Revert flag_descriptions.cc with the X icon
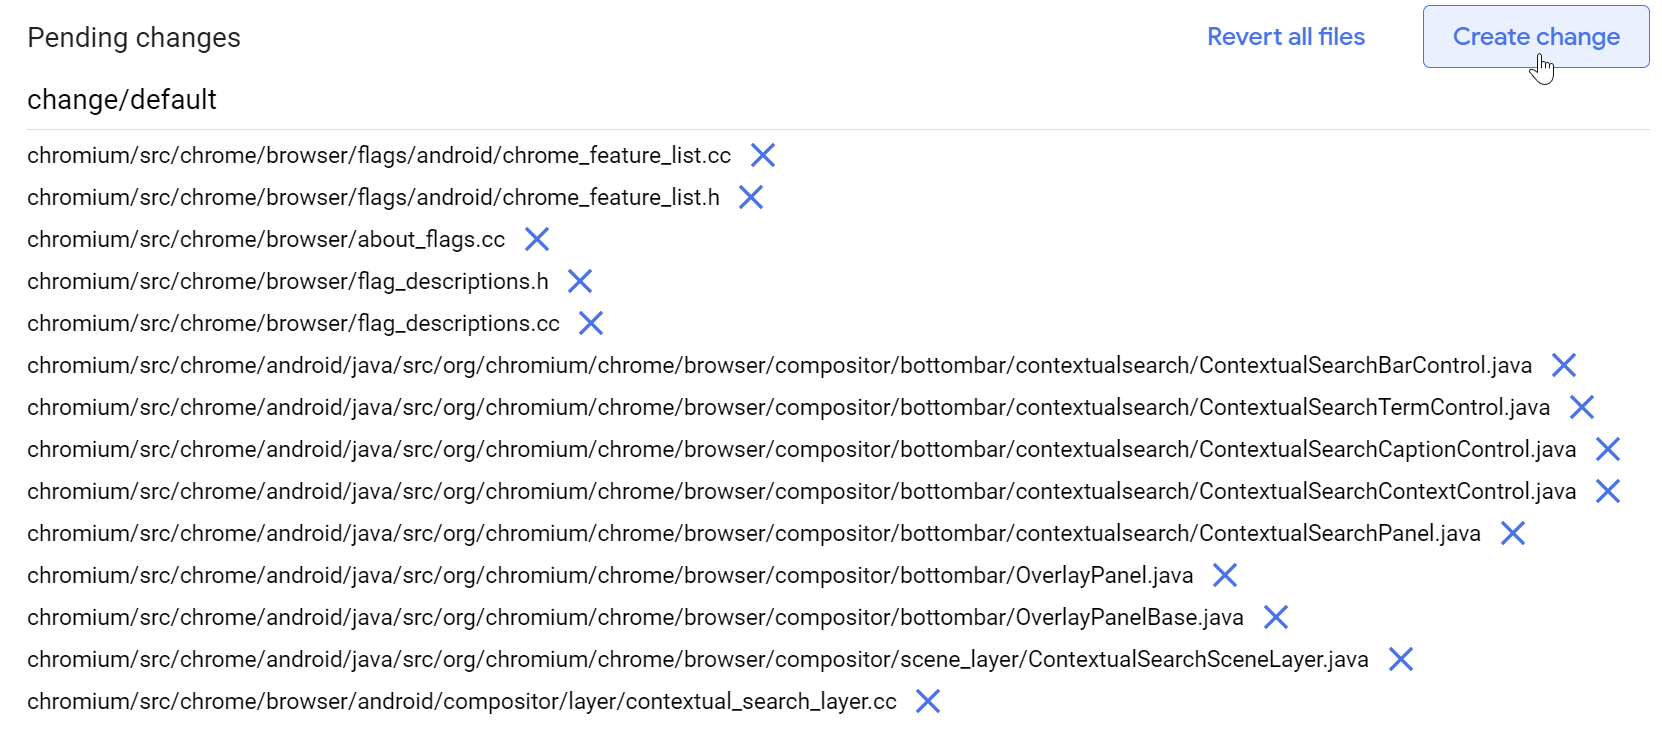This screenshot has height=748, width=1662. (x=591, y=323)
